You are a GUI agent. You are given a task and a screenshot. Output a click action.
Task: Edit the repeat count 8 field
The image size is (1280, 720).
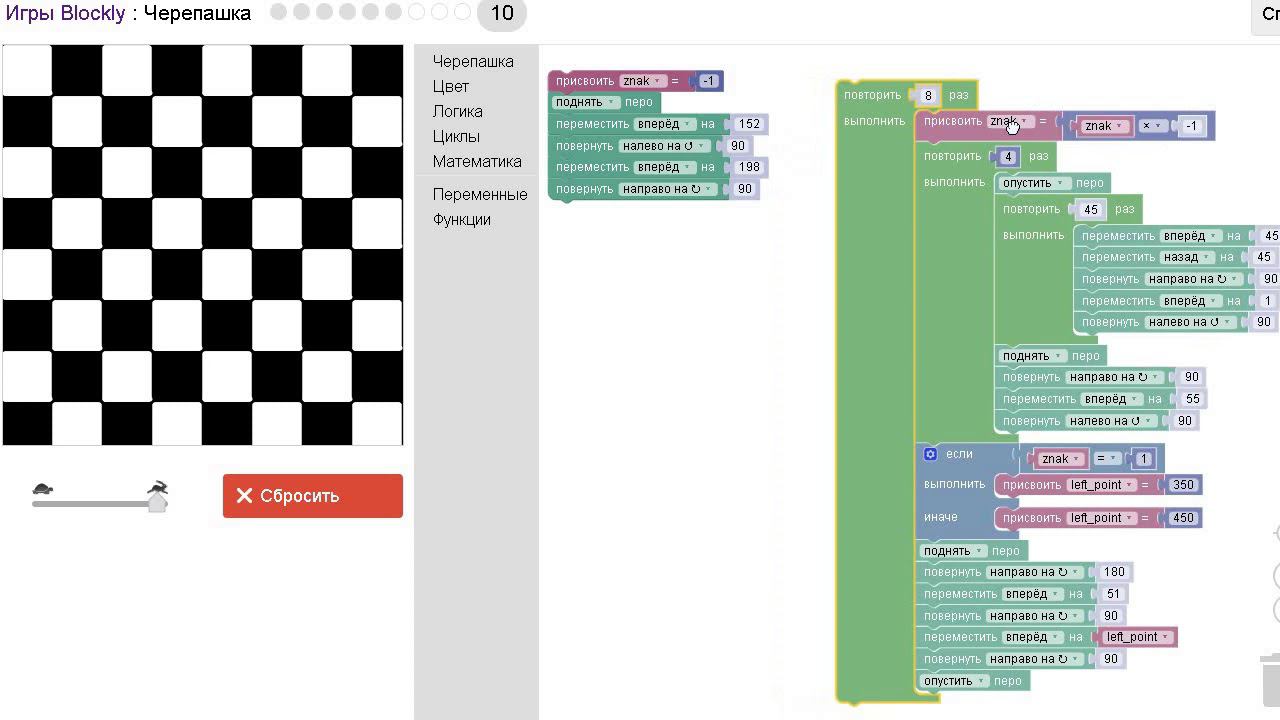coord(928,96)
